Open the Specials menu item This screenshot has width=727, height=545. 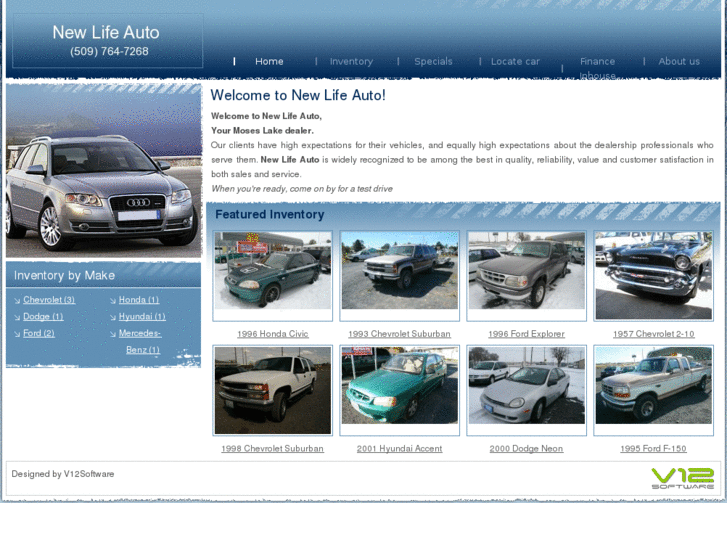[x=433, y=61]
